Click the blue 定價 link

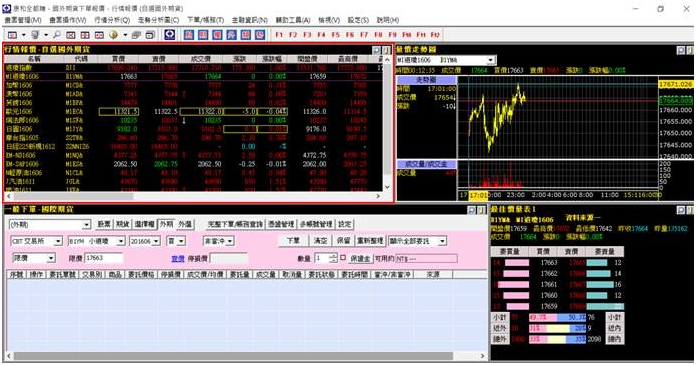coord(178,258)
